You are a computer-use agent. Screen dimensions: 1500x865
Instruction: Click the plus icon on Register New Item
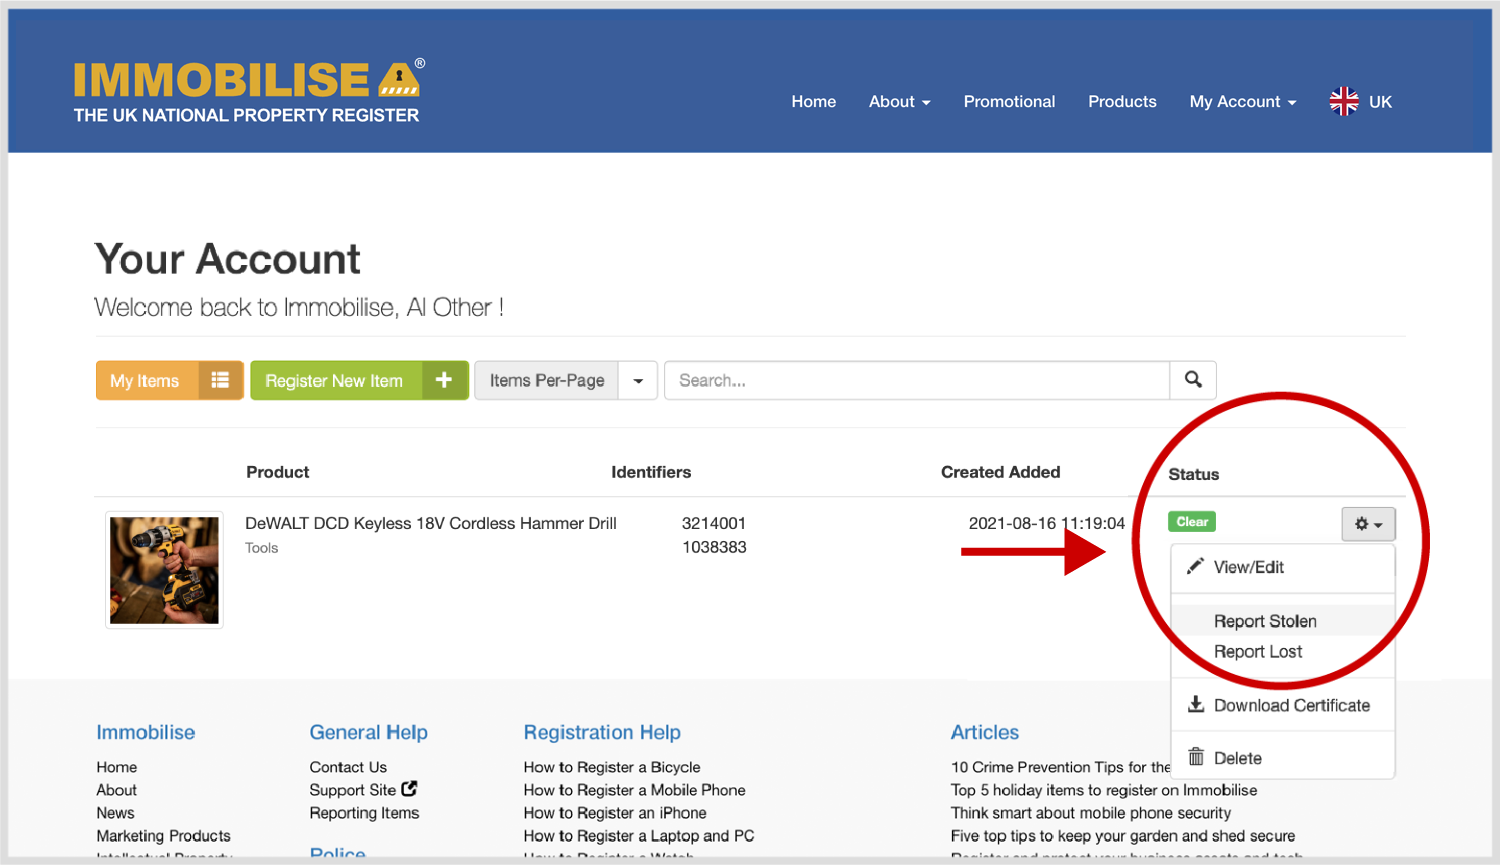point(444,380)
